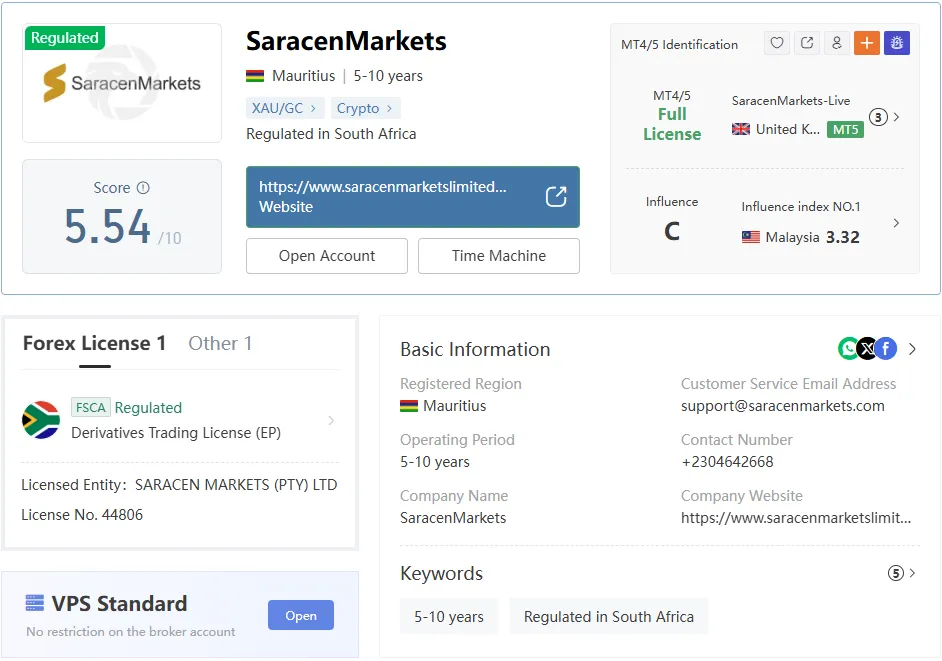
Task: Click Malaysia flag in Influence section
Action: tap(750, 237)
